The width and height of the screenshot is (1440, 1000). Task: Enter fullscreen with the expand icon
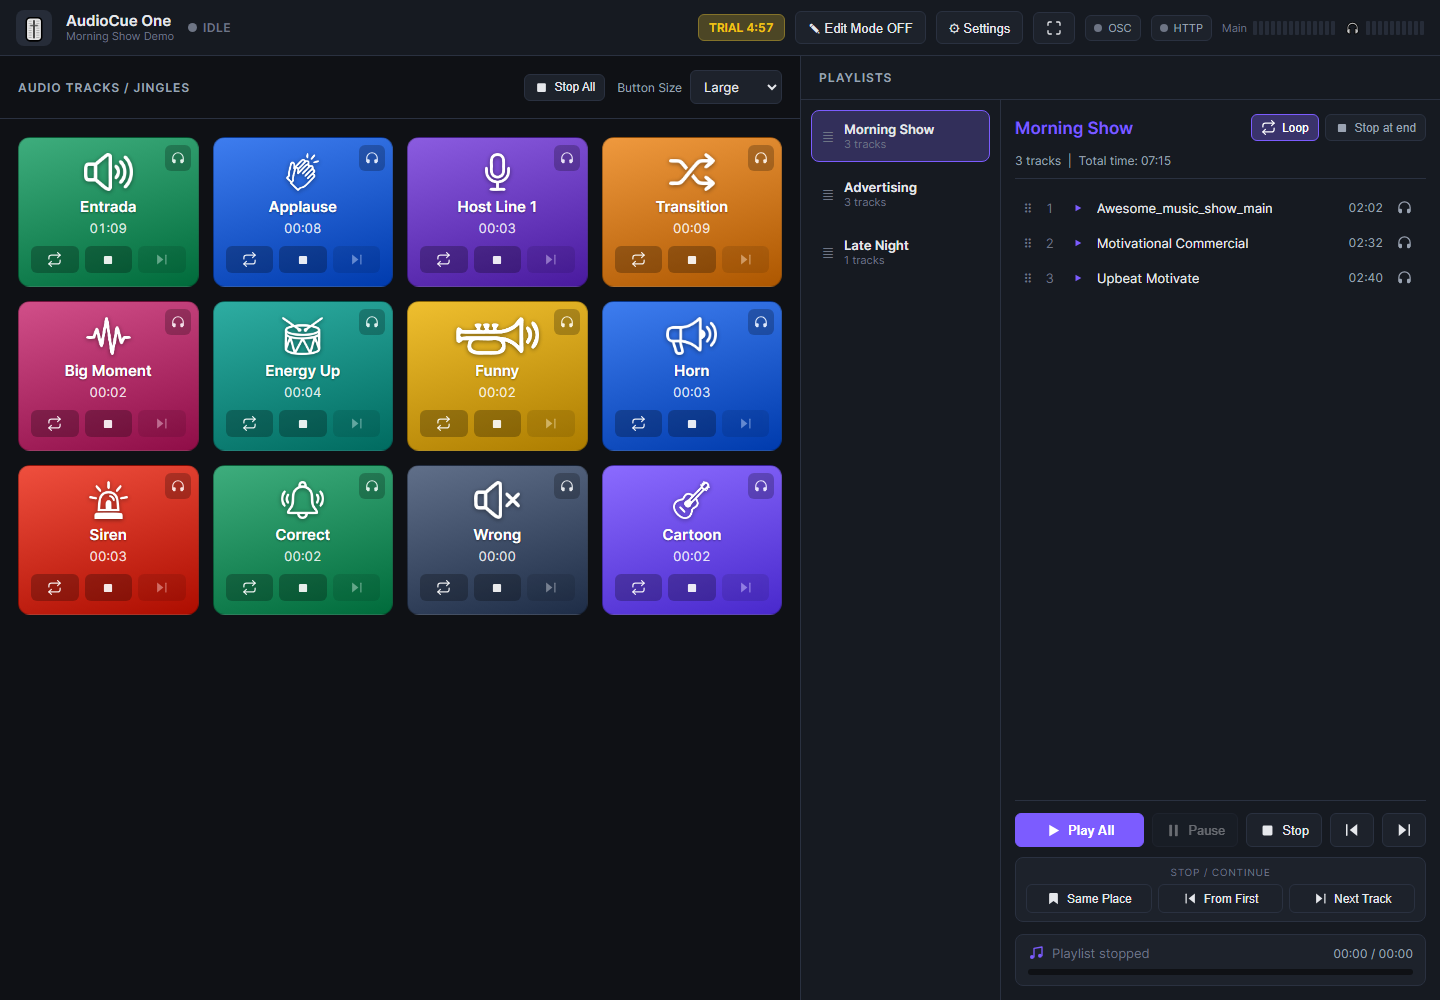click(1054, 28)
